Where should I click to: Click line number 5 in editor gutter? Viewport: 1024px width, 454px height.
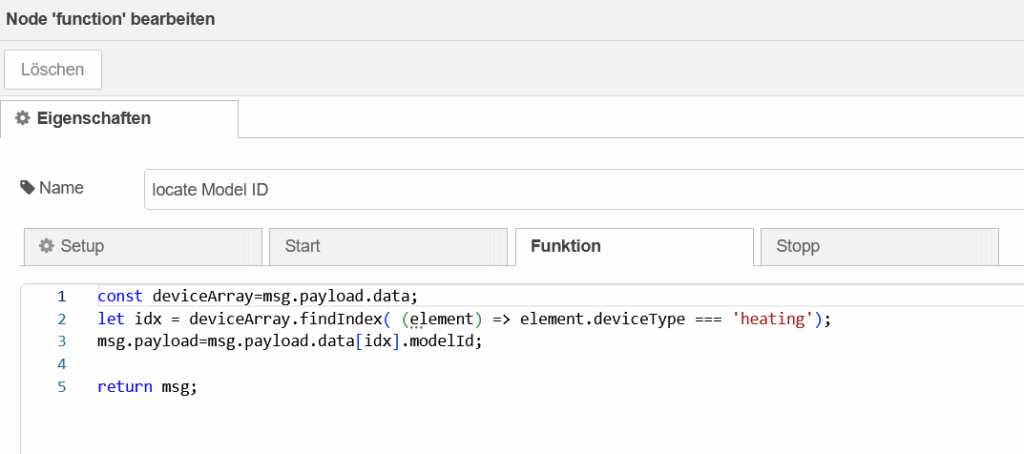(61, 387)
